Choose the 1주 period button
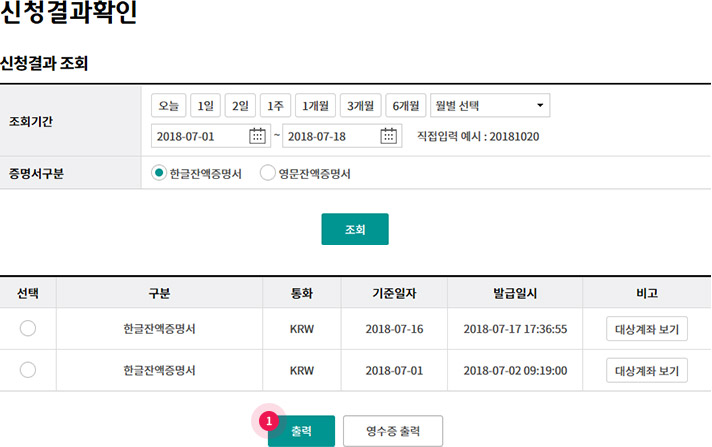Viewport: 712px width, 447px height. [x=275, y=105]
